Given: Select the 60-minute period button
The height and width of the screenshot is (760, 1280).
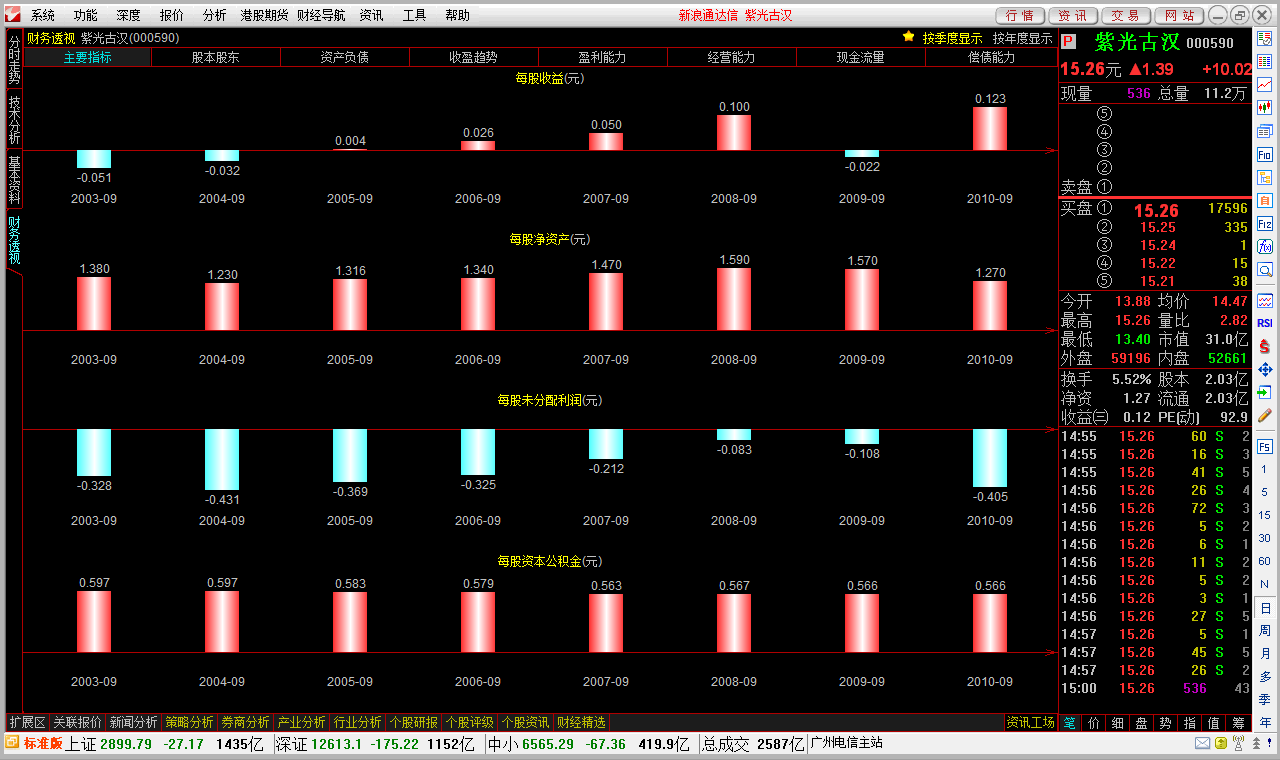Looking at the screenshot, I should (x=1265, y=561).
